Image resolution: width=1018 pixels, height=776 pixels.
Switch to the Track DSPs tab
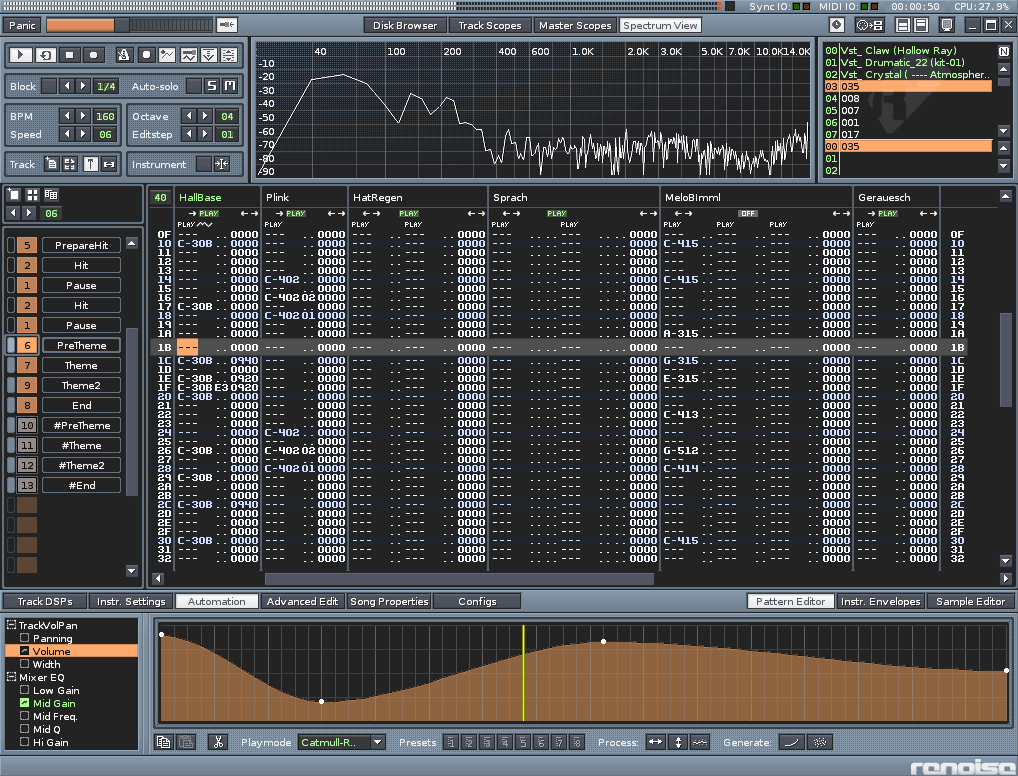[x=45, y=601]
